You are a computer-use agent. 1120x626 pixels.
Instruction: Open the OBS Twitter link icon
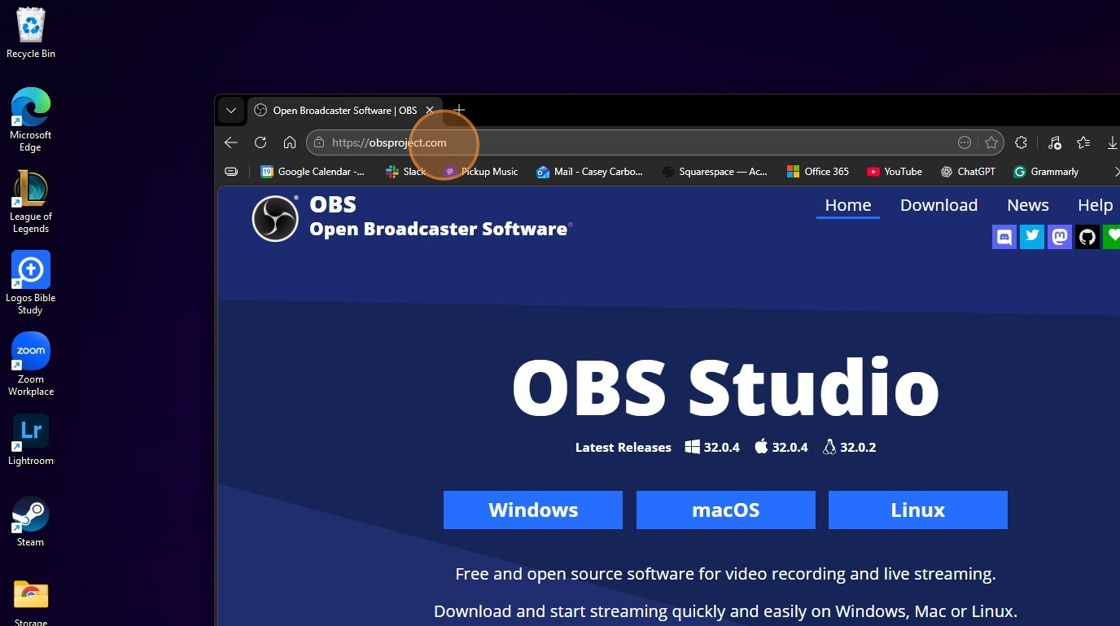[1032, 237]
